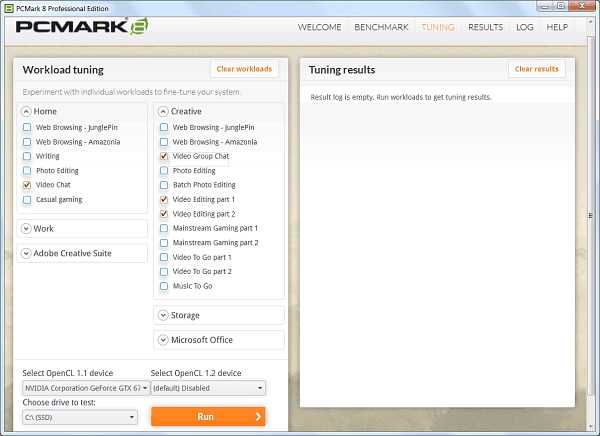Click Clear workloads button
The width and height of the screenshot is (600, 436).
(244, 69)
